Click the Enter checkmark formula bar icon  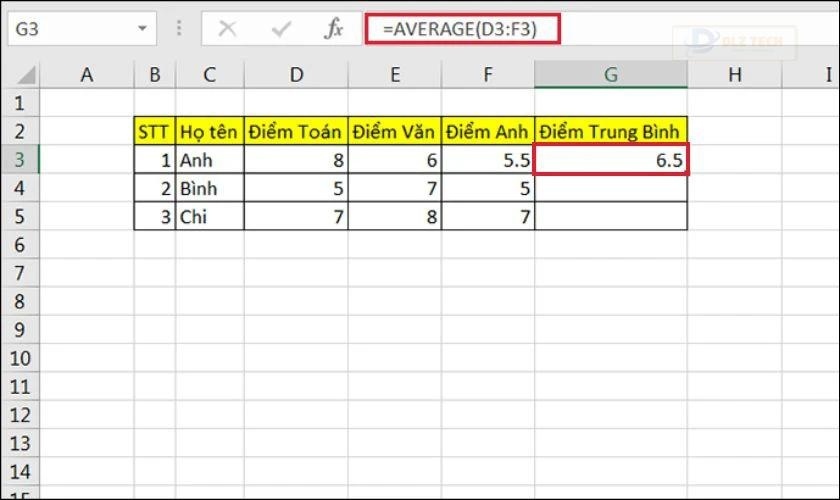tap(281, 29)
